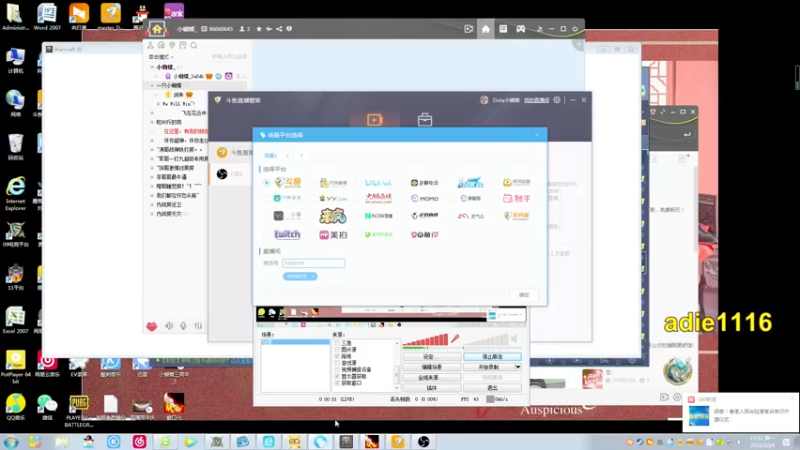
Task: Close the 场景1 tab with its x
Action: pyautogui.click(x=287, y=156)
